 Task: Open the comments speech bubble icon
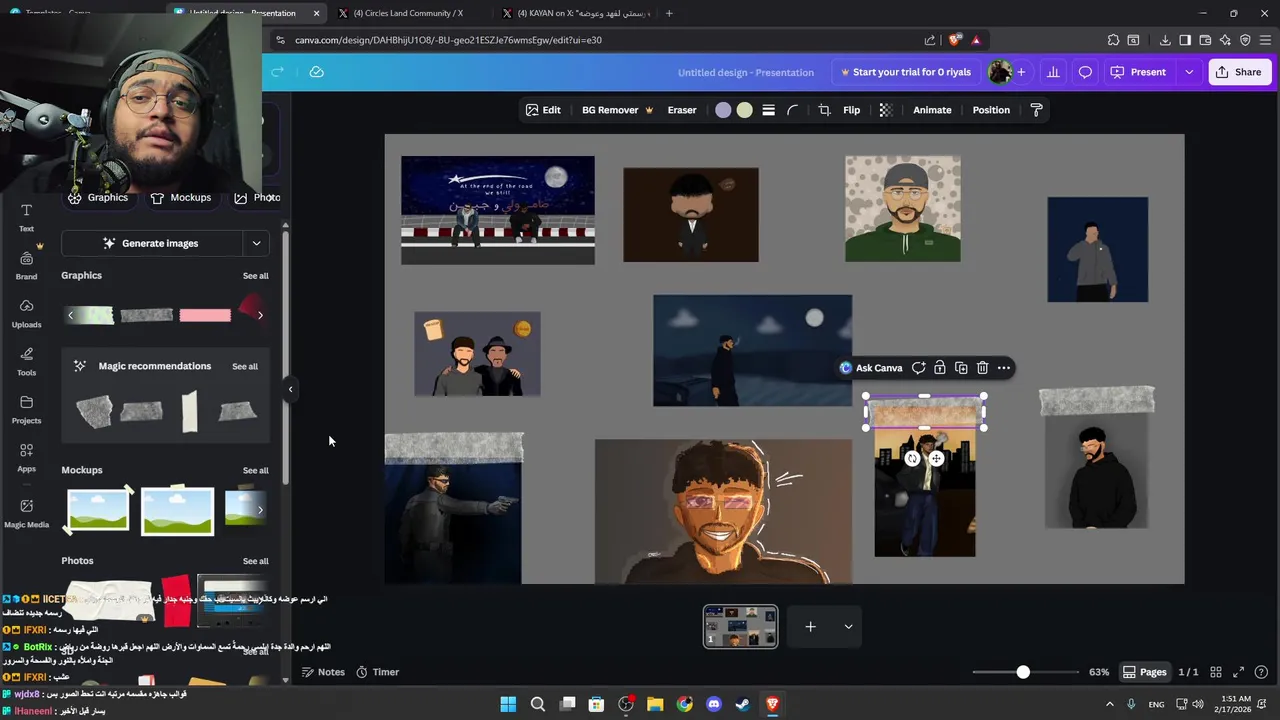coord(1085,72)
